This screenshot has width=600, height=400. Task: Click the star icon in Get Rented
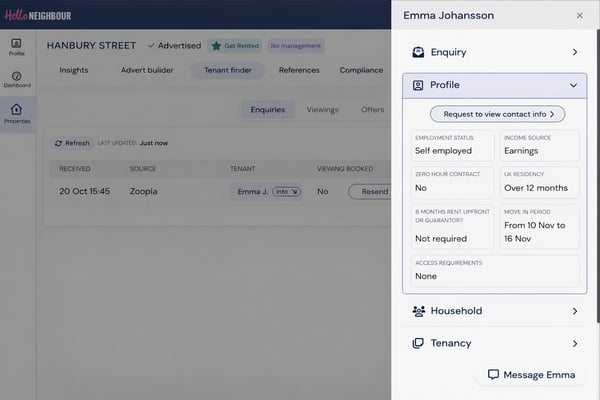click(216, 46)
